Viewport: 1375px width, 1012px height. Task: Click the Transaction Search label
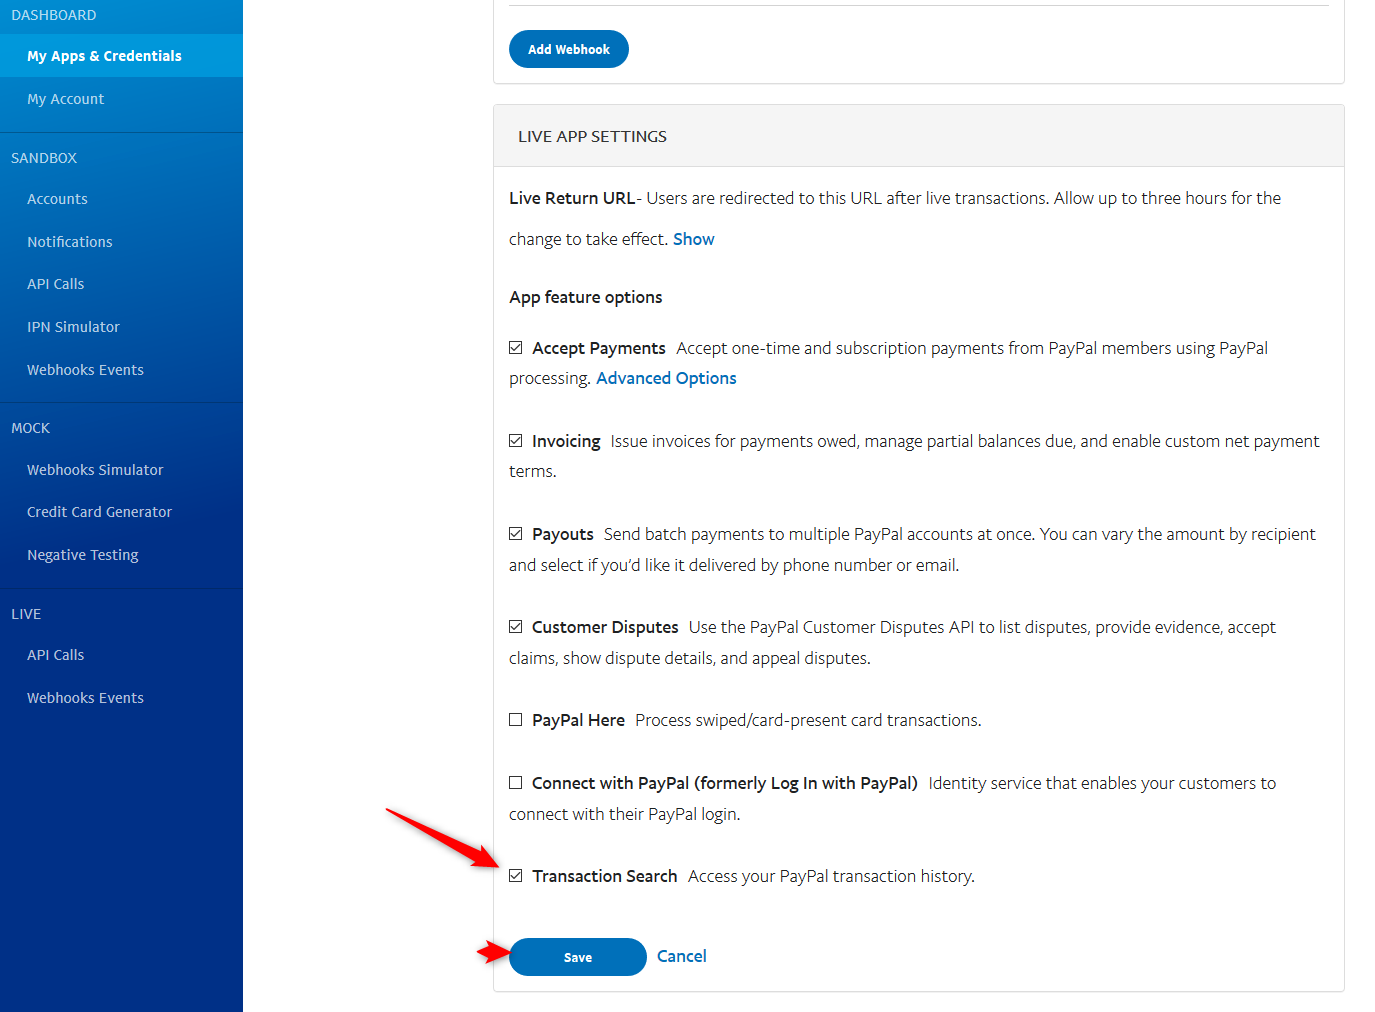coord(605,876)
